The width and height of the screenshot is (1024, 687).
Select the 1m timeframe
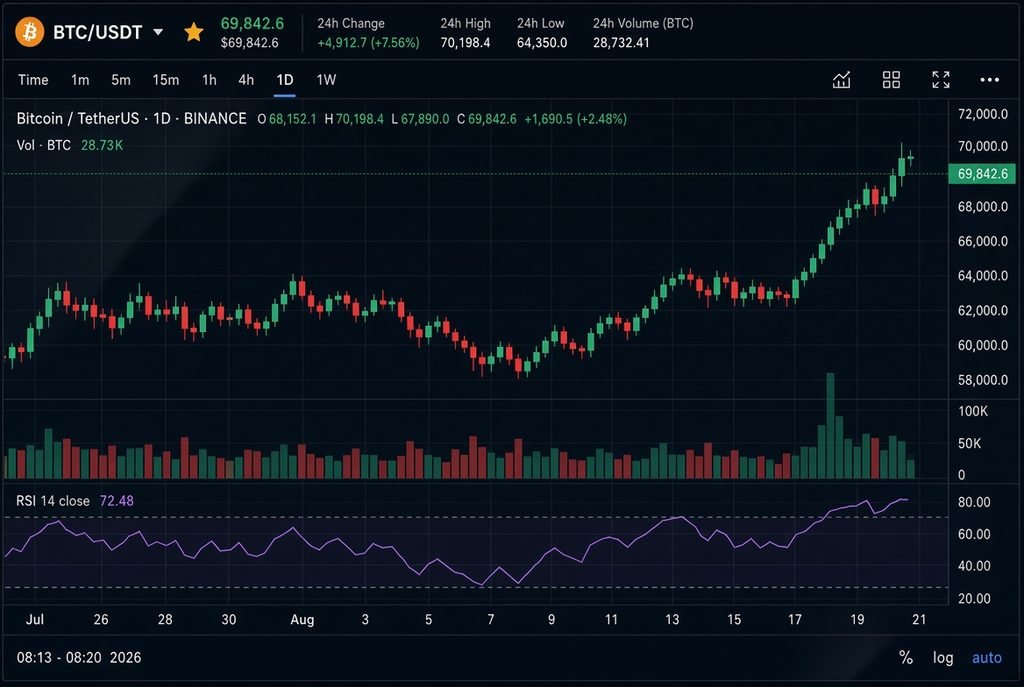pos(80,80)
